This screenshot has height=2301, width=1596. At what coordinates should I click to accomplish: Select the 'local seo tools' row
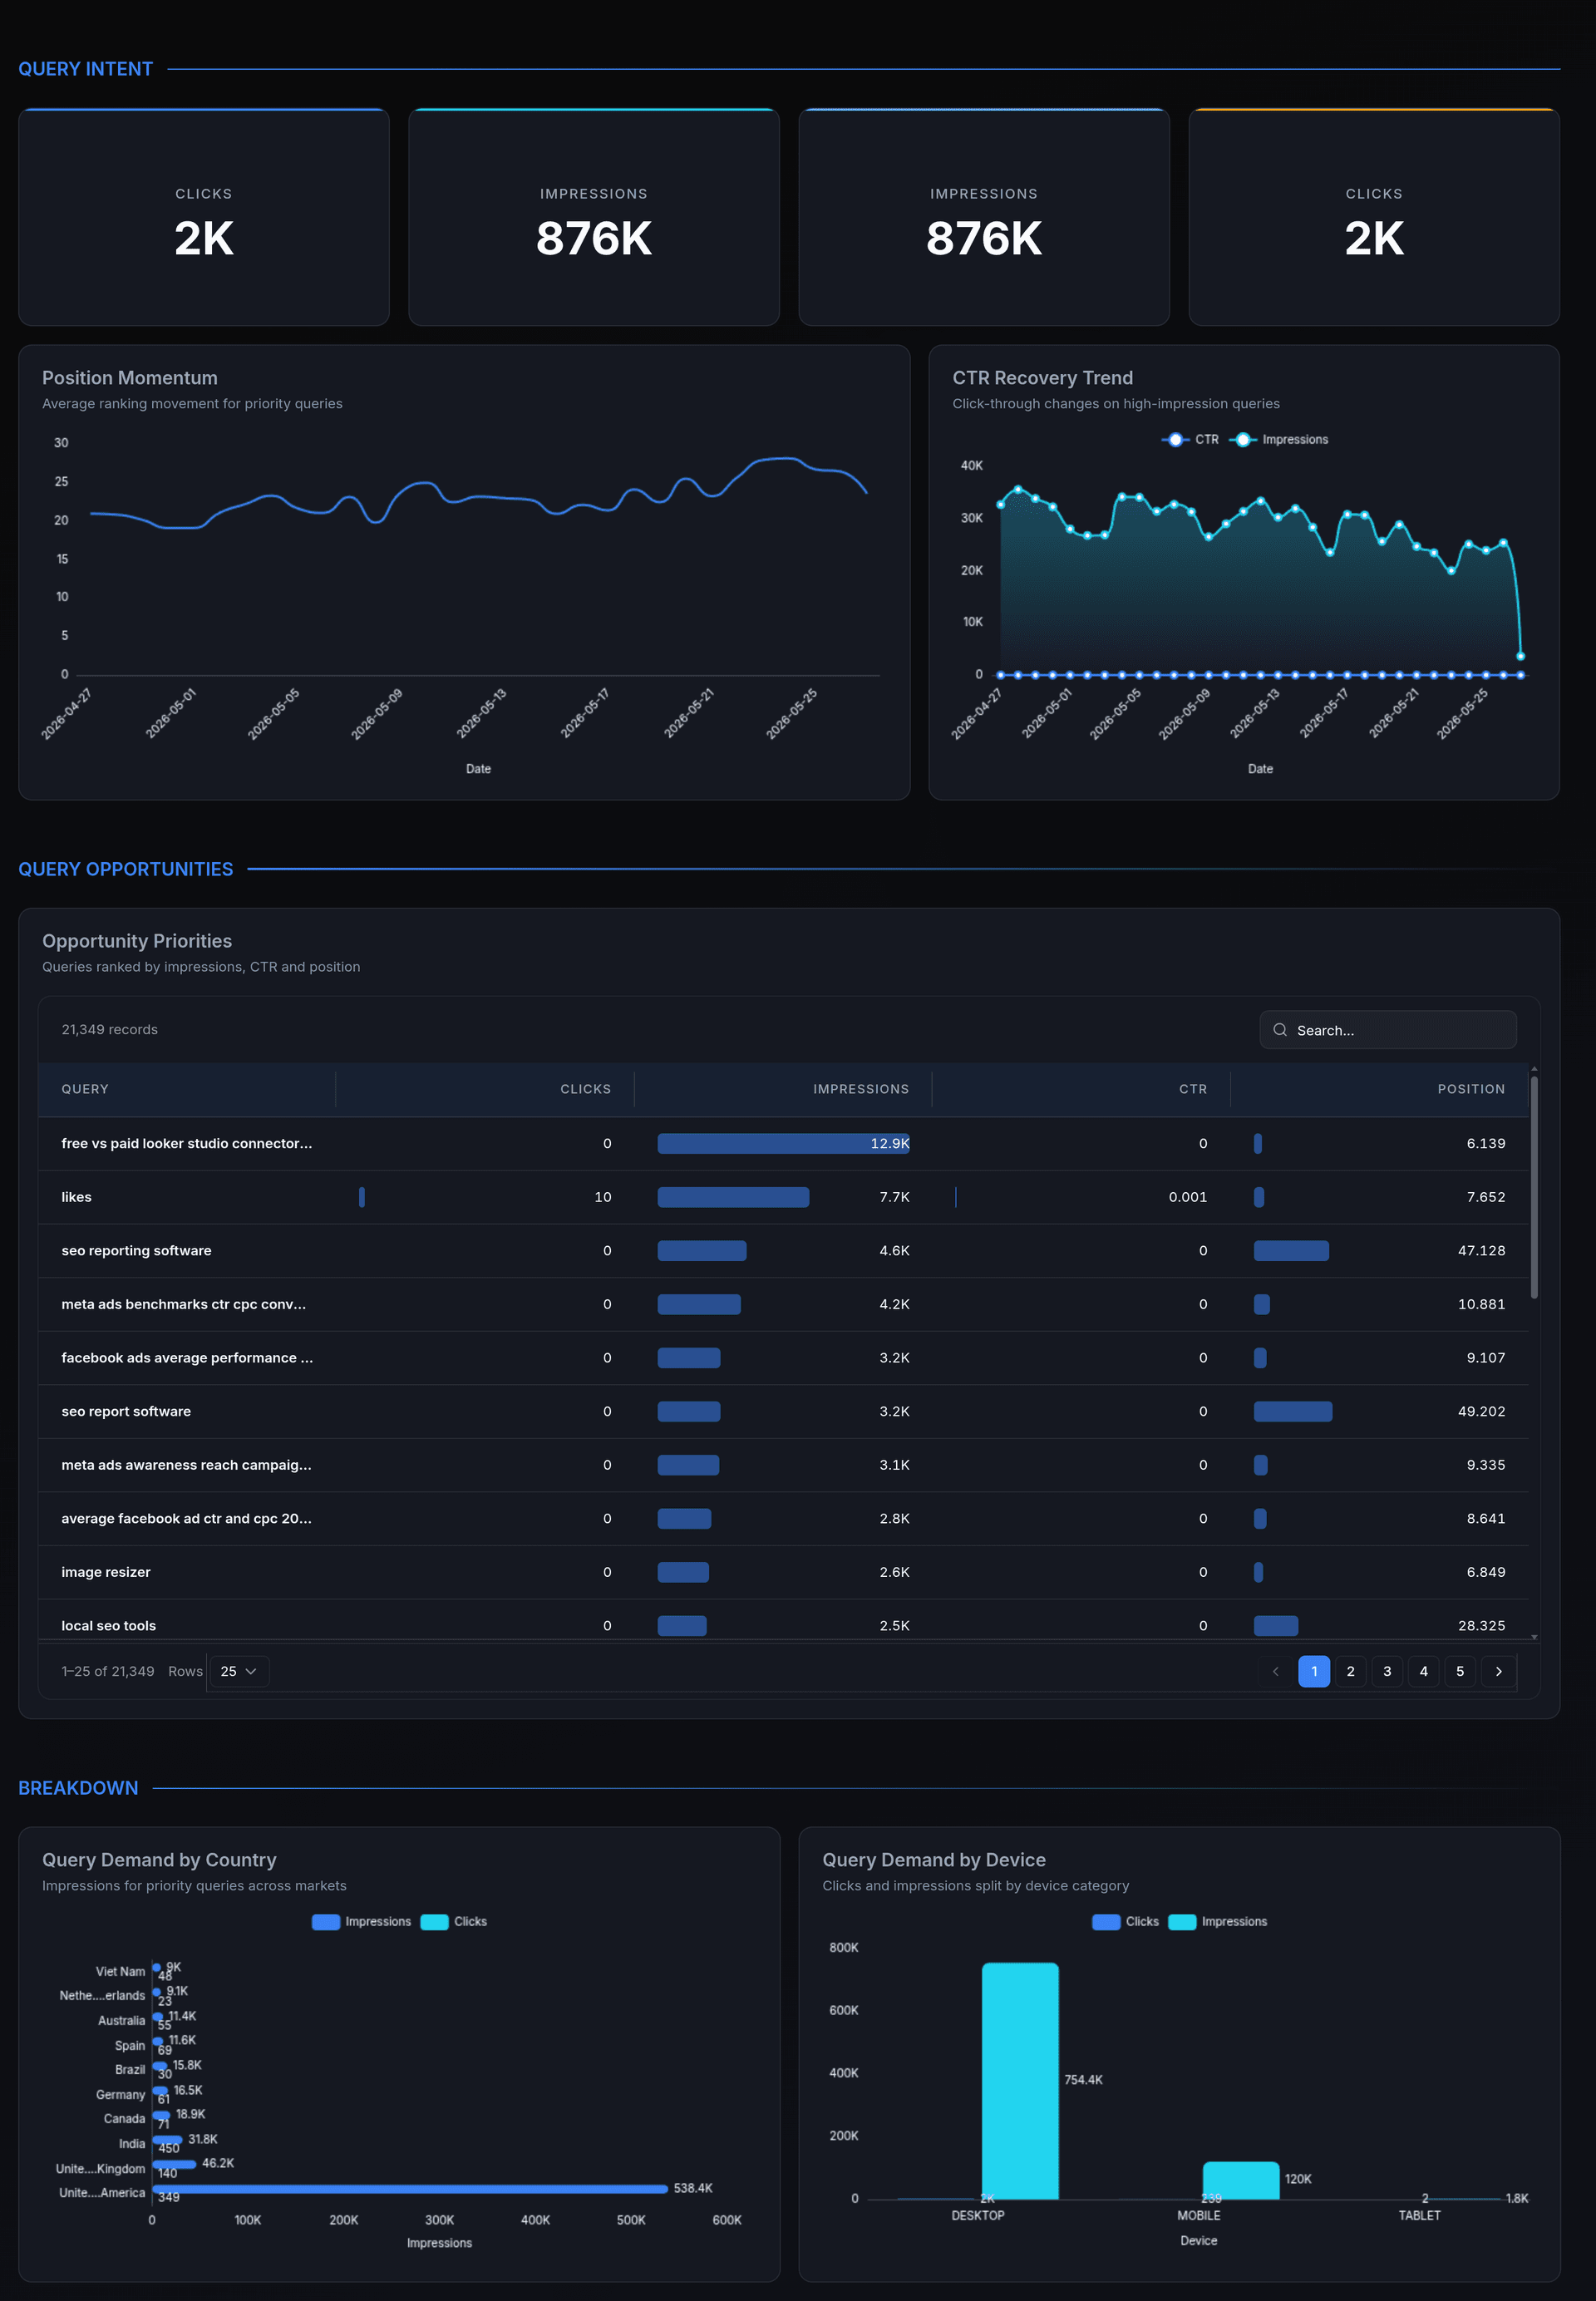pyautogui.click(x=783, y=1620)
